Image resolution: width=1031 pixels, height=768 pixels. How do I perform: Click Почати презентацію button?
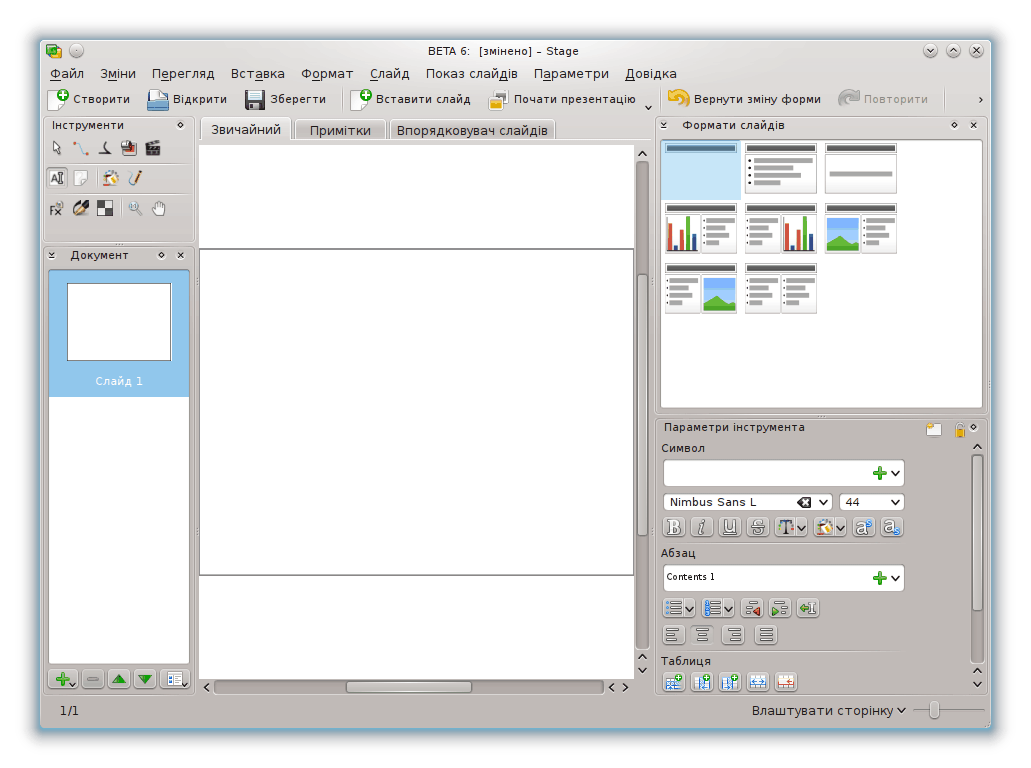pyautogui.click(x=562, y=99)
